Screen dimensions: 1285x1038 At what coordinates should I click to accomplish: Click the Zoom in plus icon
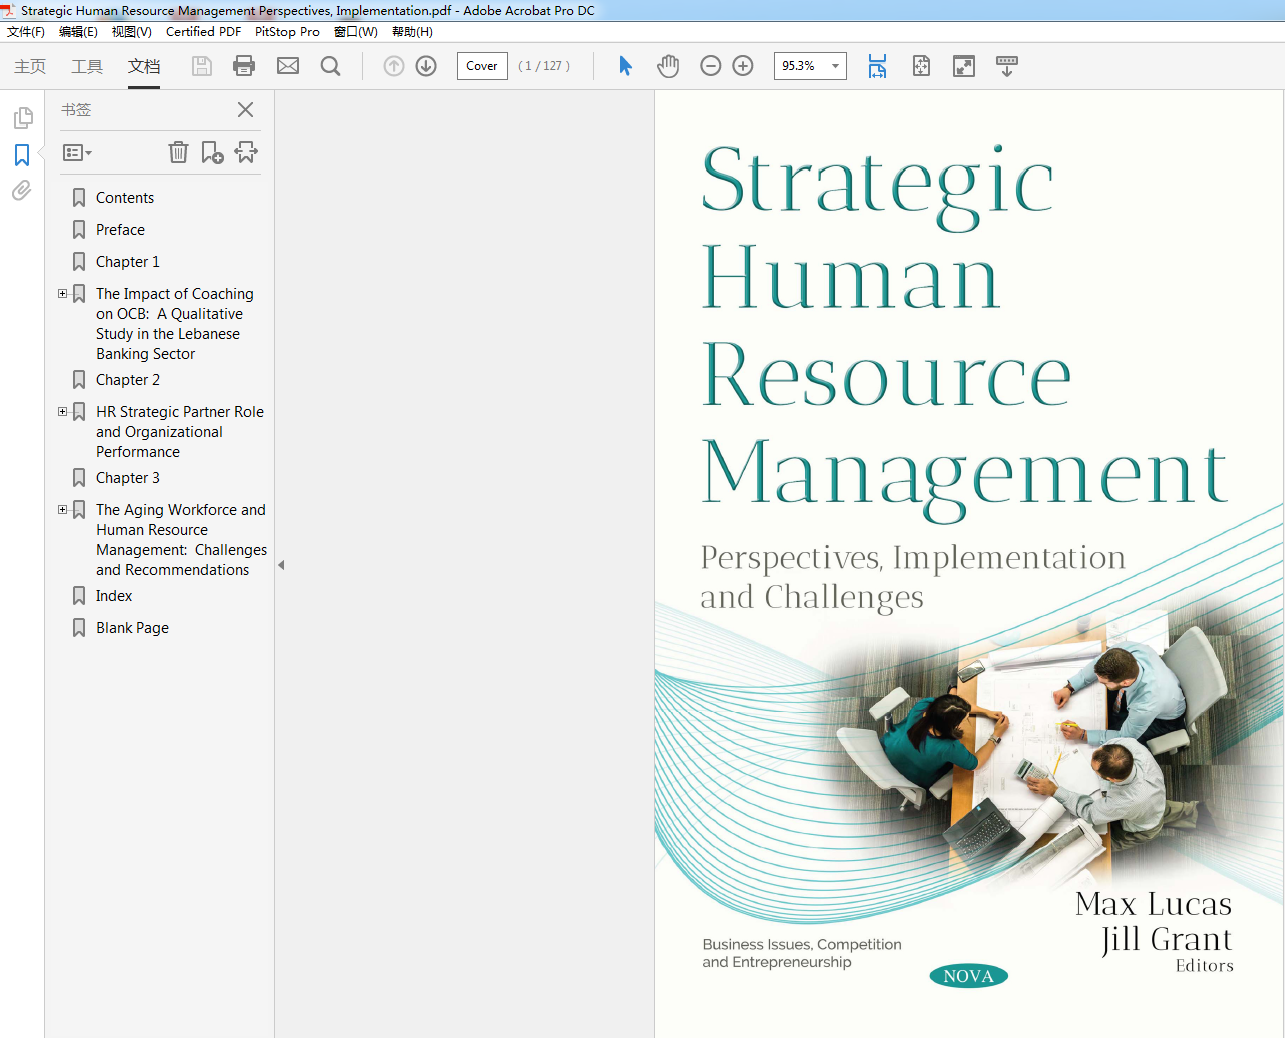pos(743,66)
